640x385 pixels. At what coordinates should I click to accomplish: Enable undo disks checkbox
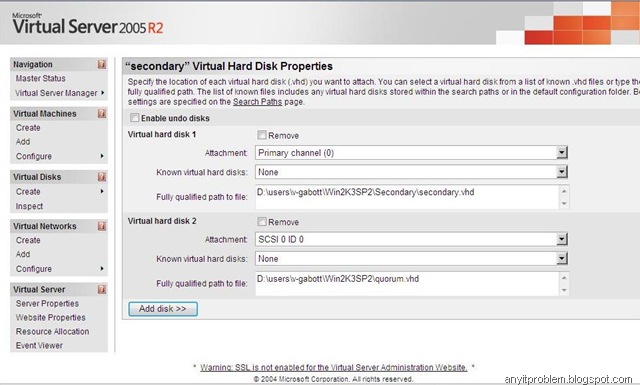pos(134,118)
